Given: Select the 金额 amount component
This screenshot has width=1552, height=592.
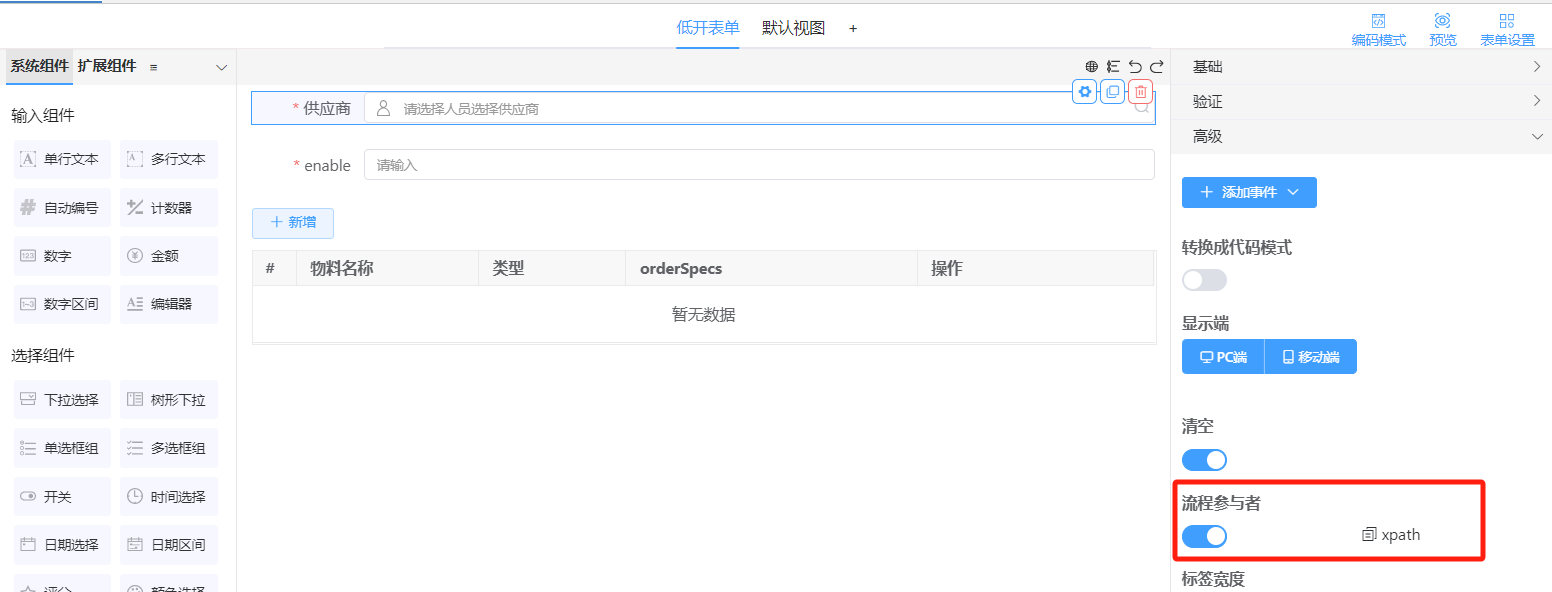Looking at the screenshot, I should [168, 256].
